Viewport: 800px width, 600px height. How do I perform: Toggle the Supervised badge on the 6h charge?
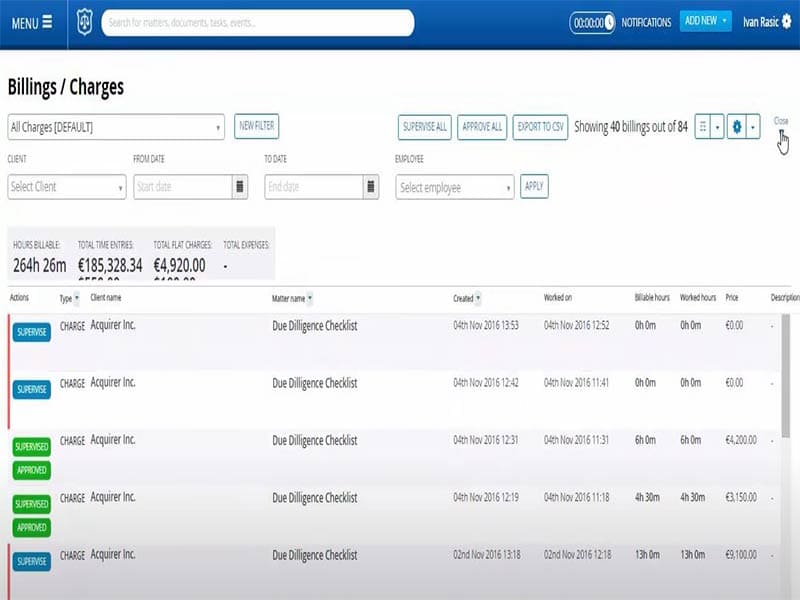(32, 447)
